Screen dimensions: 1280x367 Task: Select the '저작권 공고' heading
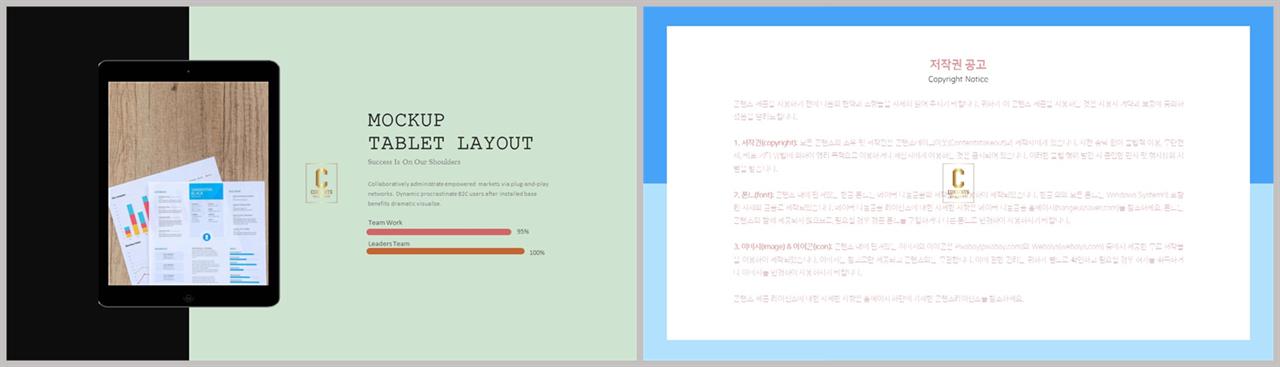[x=958, y=64]
